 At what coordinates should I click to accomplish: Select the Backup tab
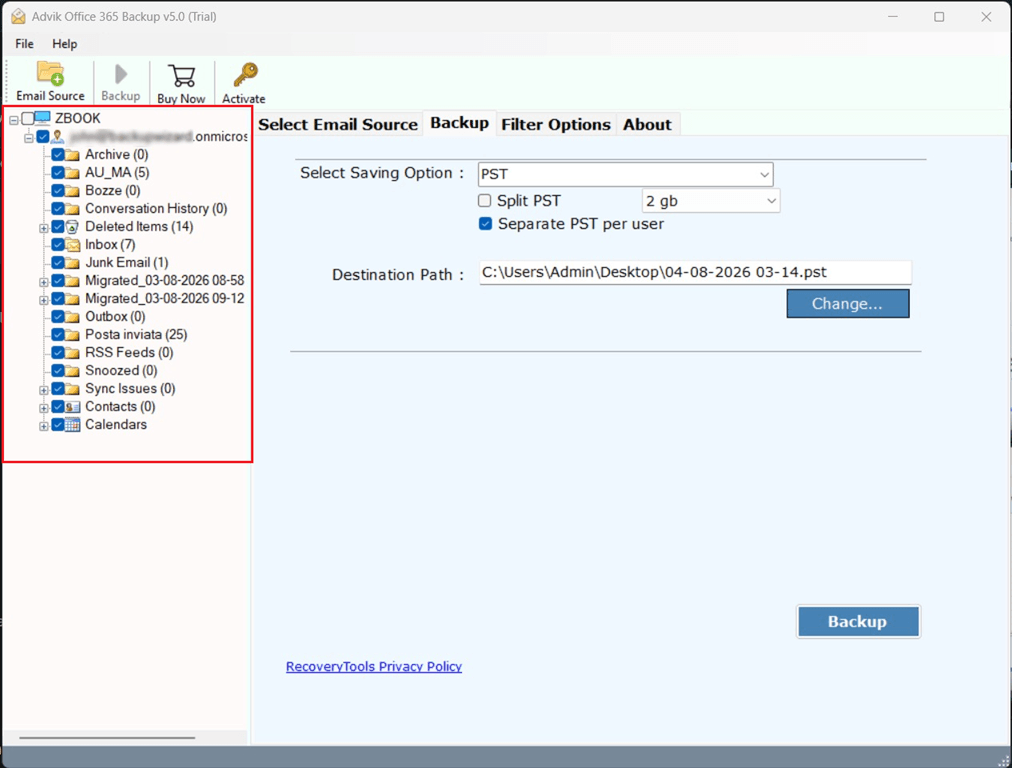coord(460,123)
